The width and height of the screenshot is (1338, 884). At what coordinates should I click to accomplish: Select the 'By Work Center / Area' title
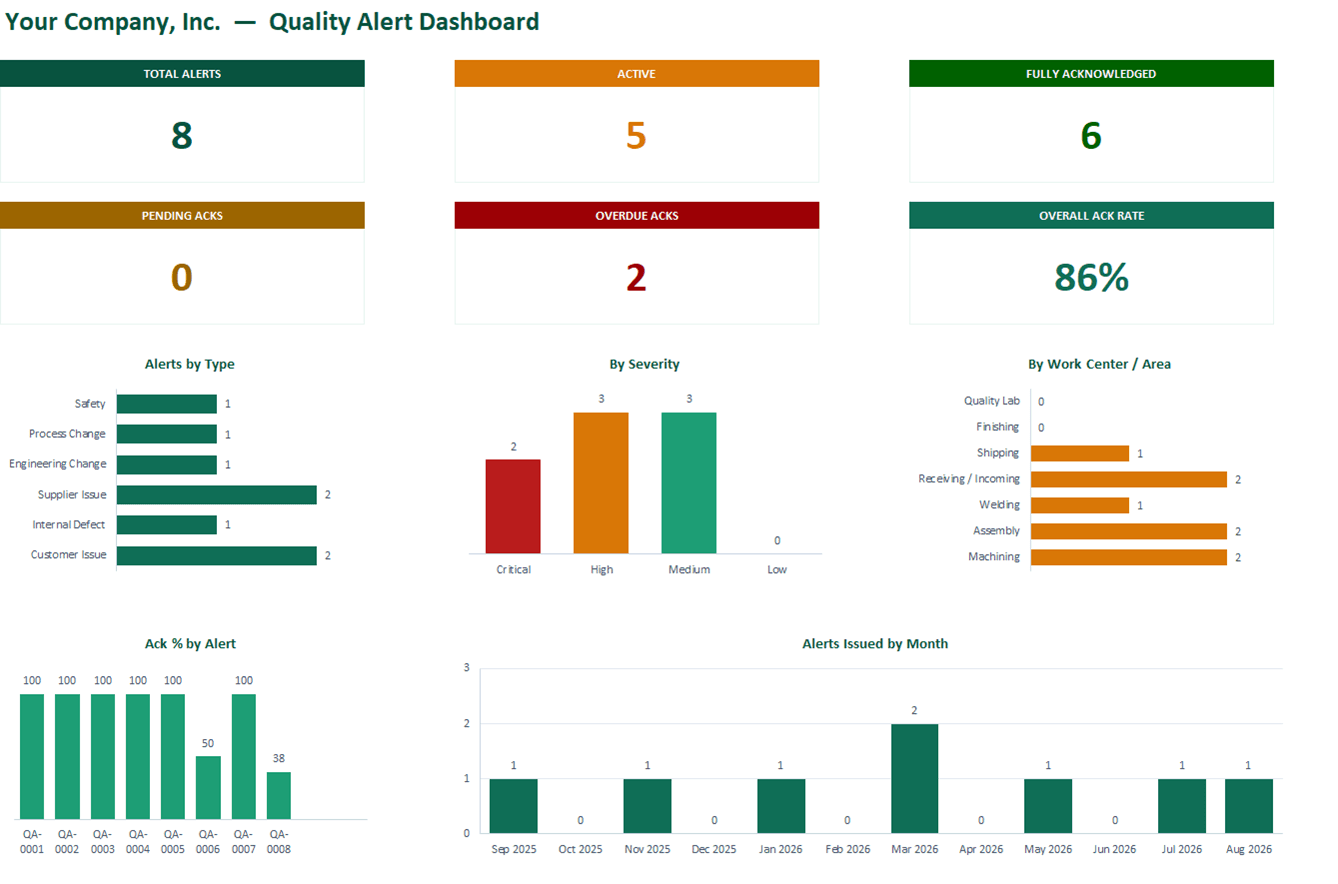click(1099, 364)
